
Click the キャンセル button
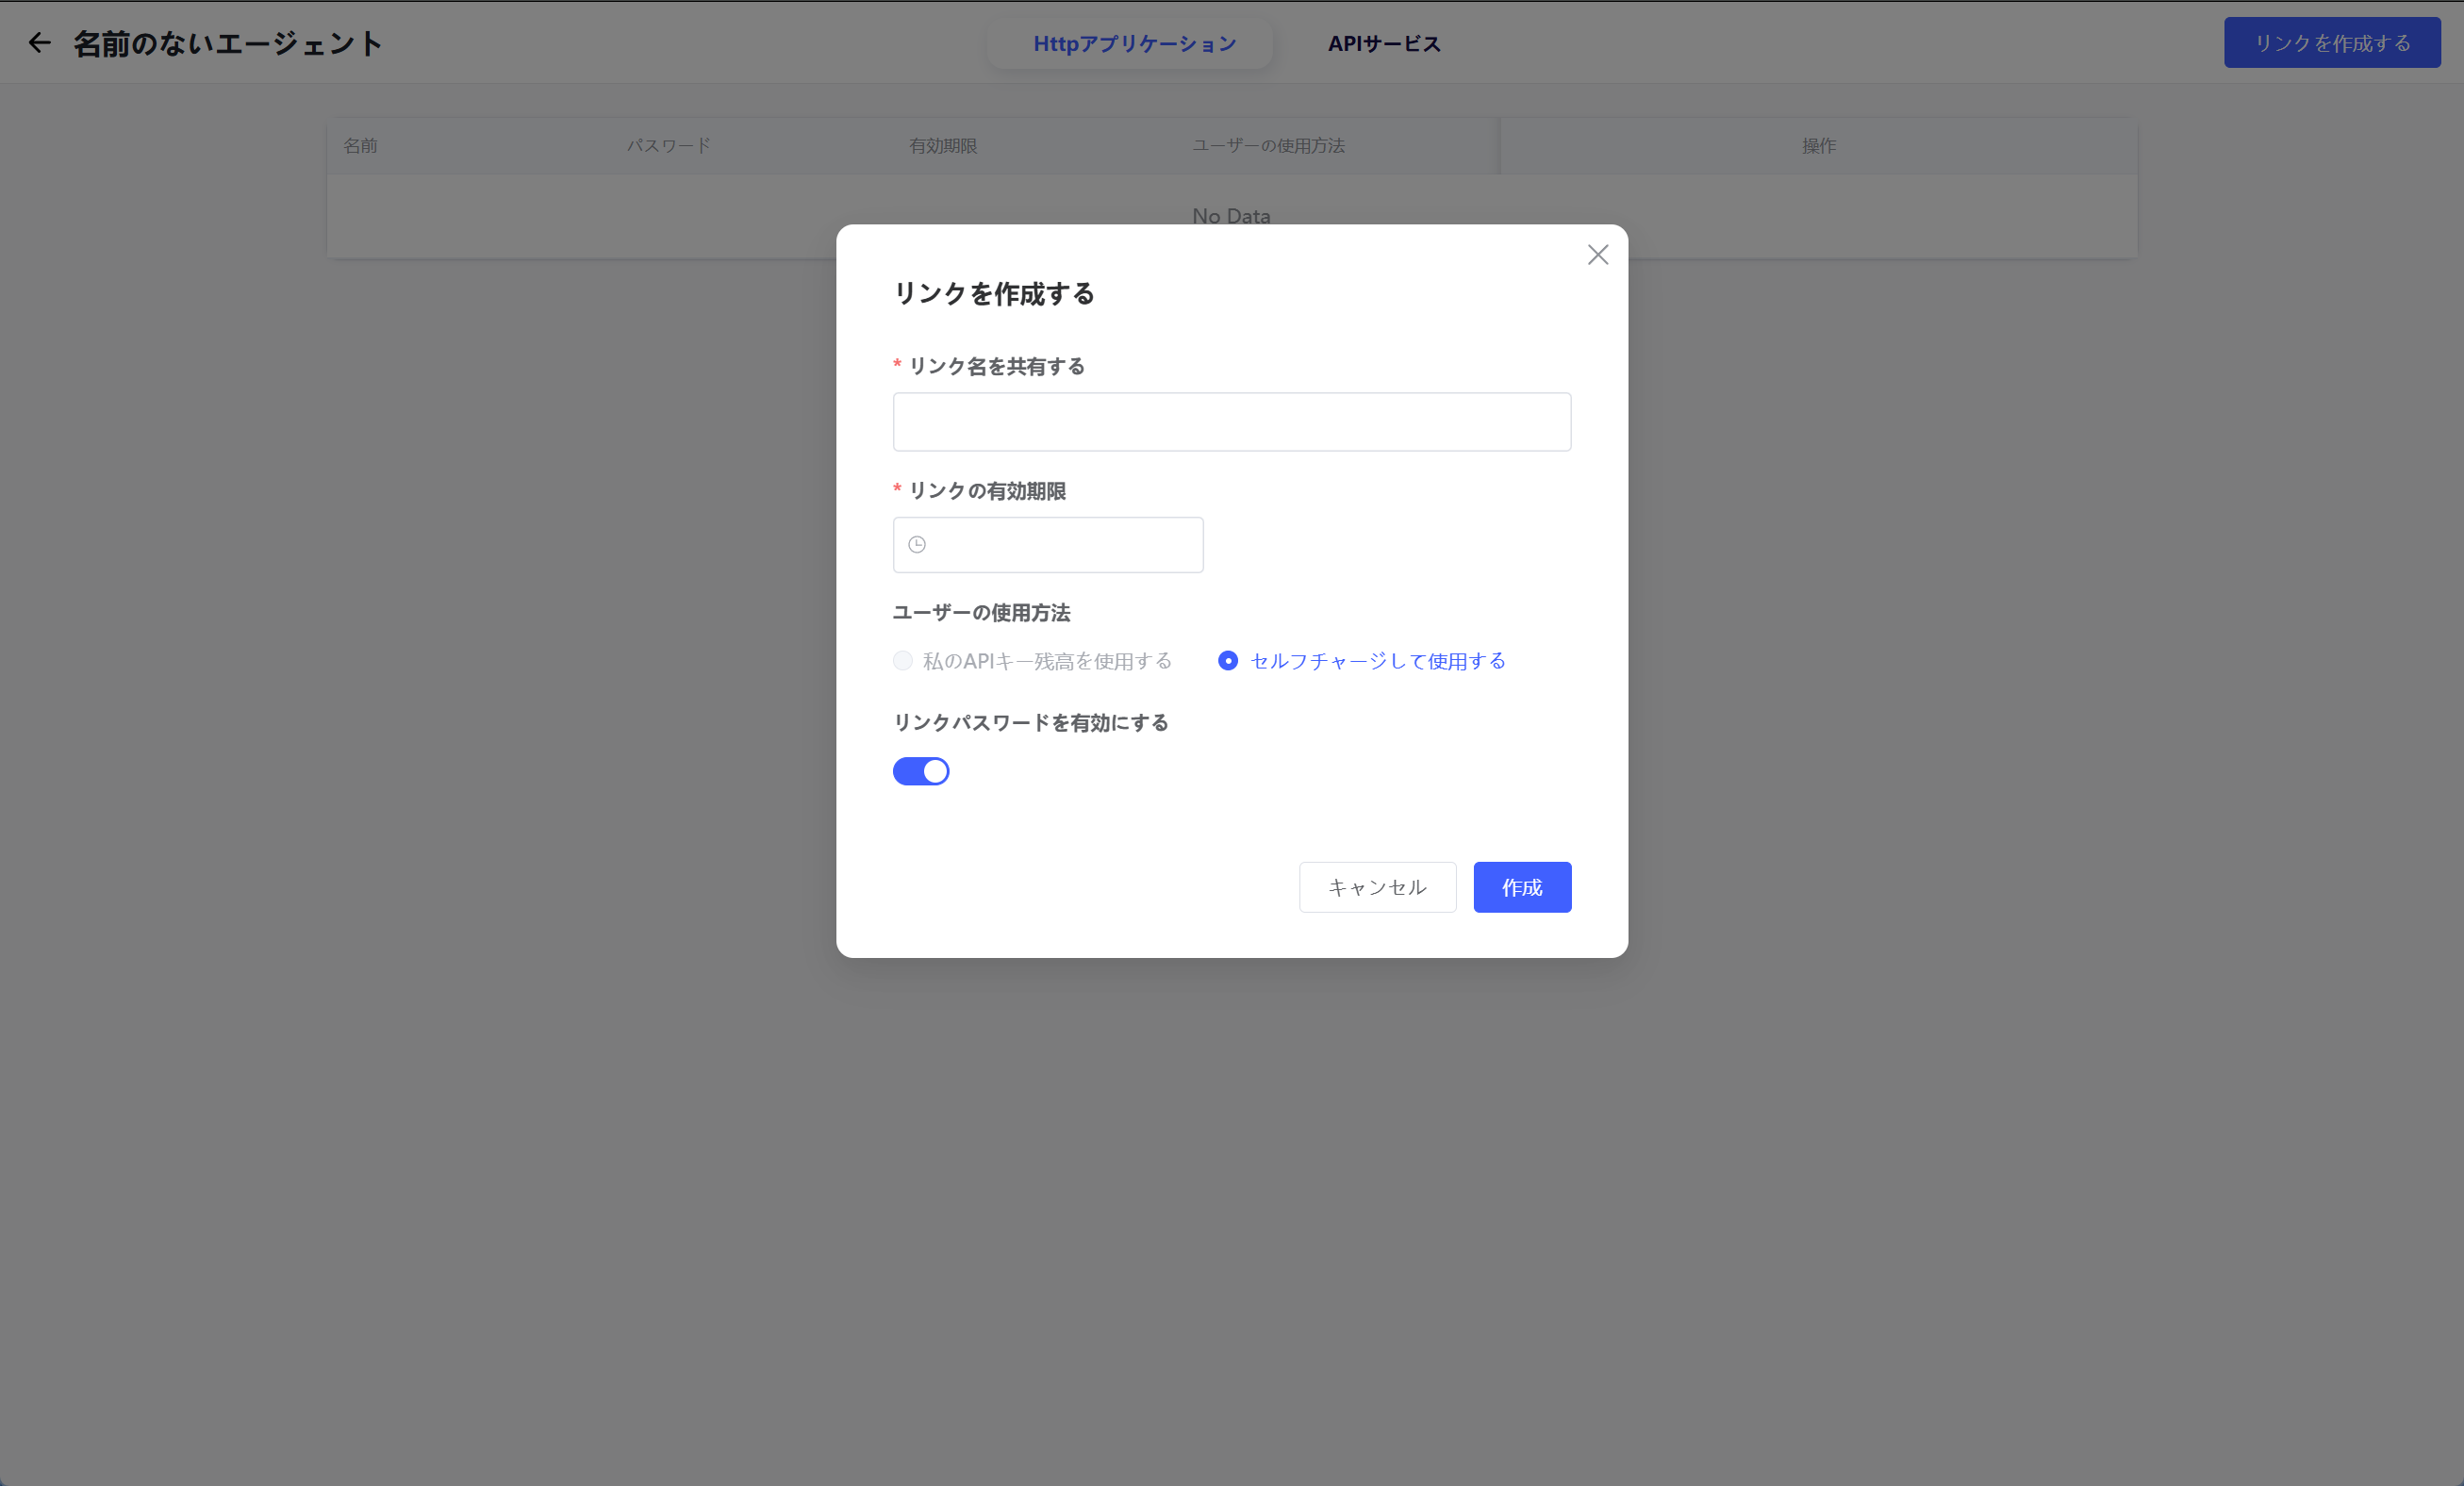[x=1377, y=887]
